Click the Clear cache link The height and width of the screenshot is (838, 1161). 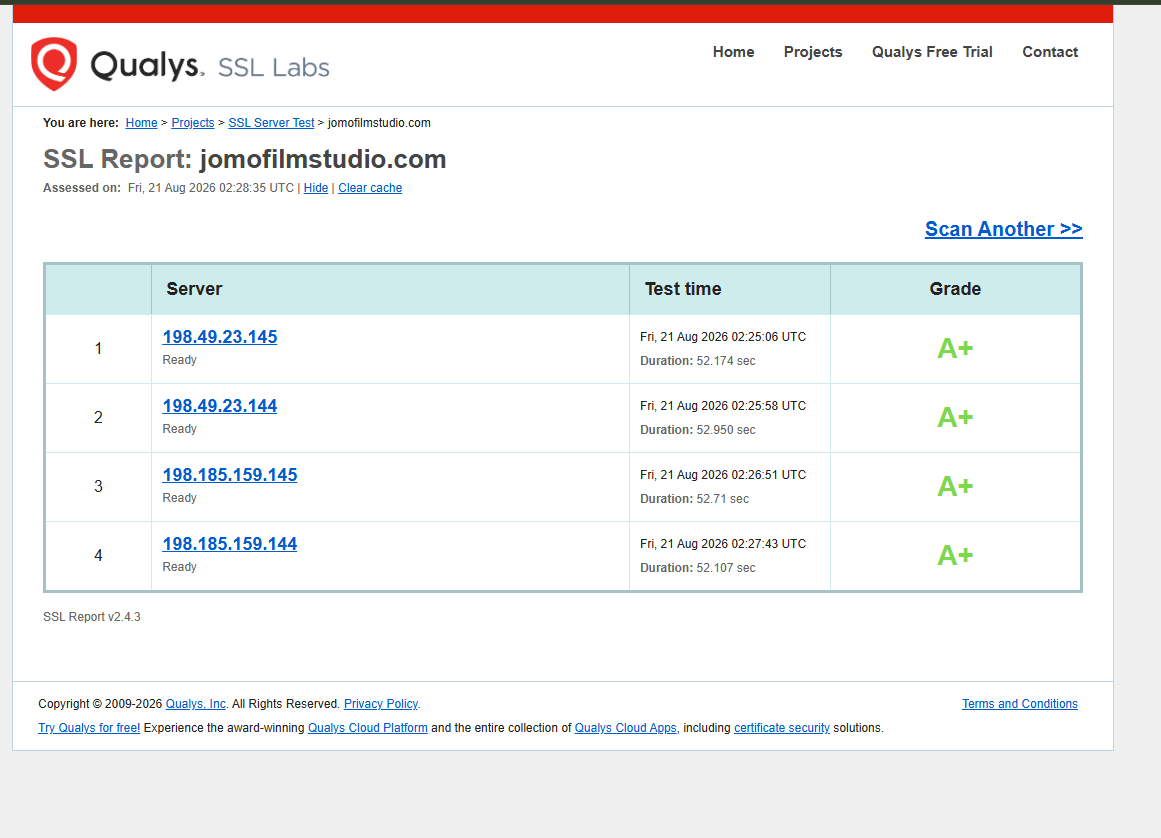[x=370, y=188]
